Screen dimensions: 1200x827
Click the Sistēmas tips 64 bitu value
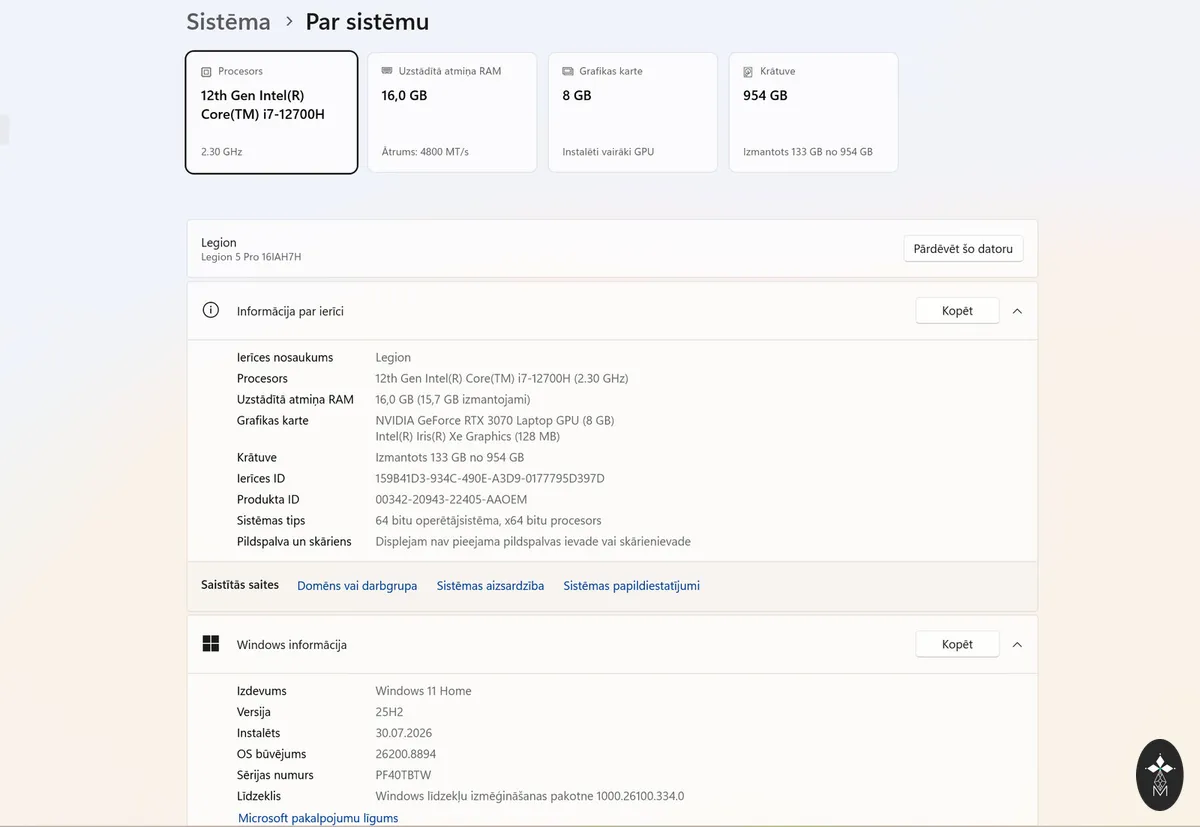click(x=488, y=520)
